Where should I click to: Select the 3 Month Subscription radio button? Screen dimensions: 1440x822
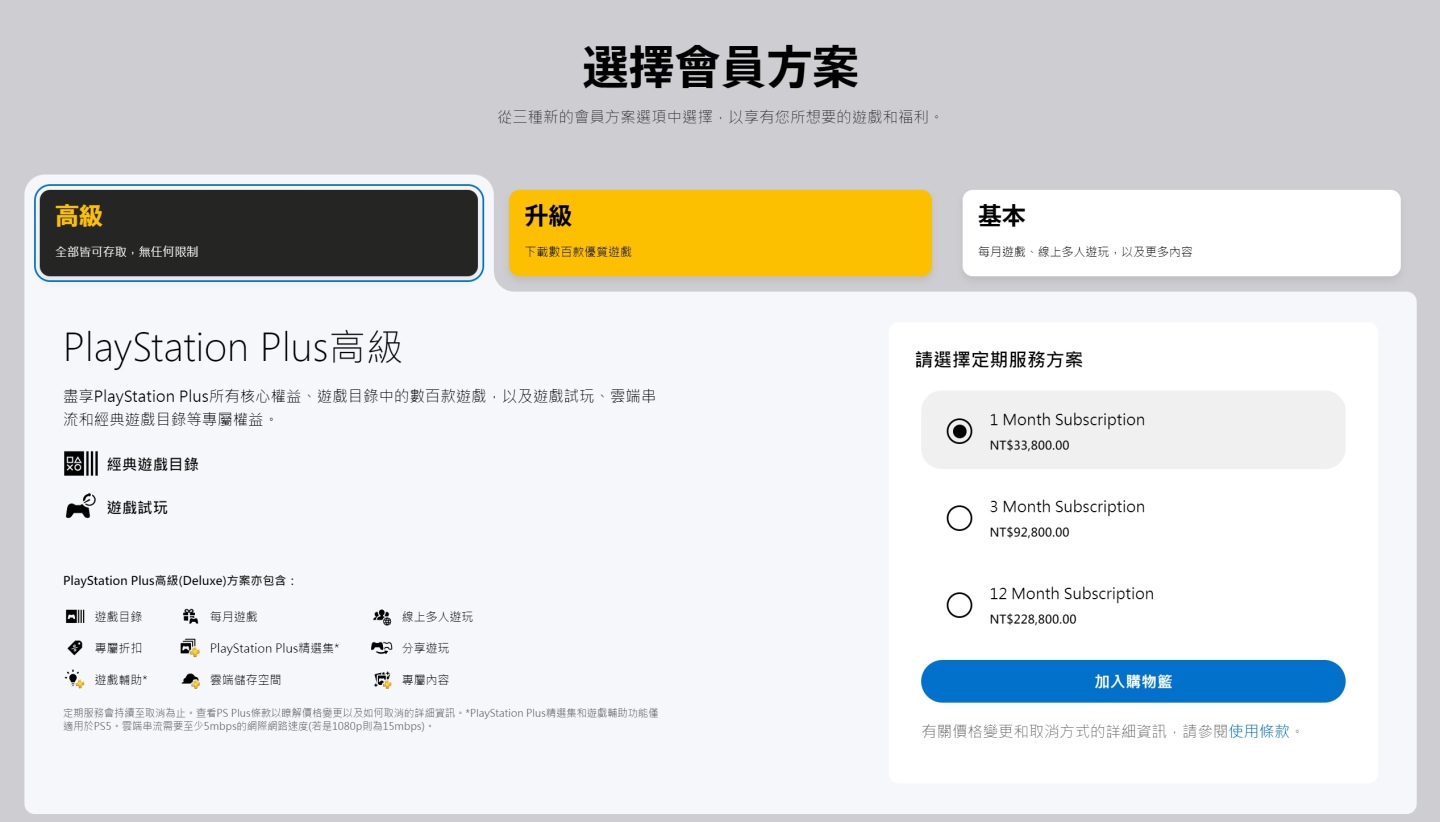pos(959,518)
